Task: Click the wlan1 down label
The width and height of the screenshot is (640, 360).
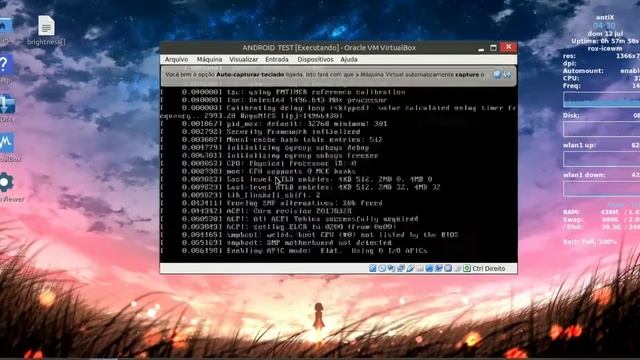Action: pos(585,175)
